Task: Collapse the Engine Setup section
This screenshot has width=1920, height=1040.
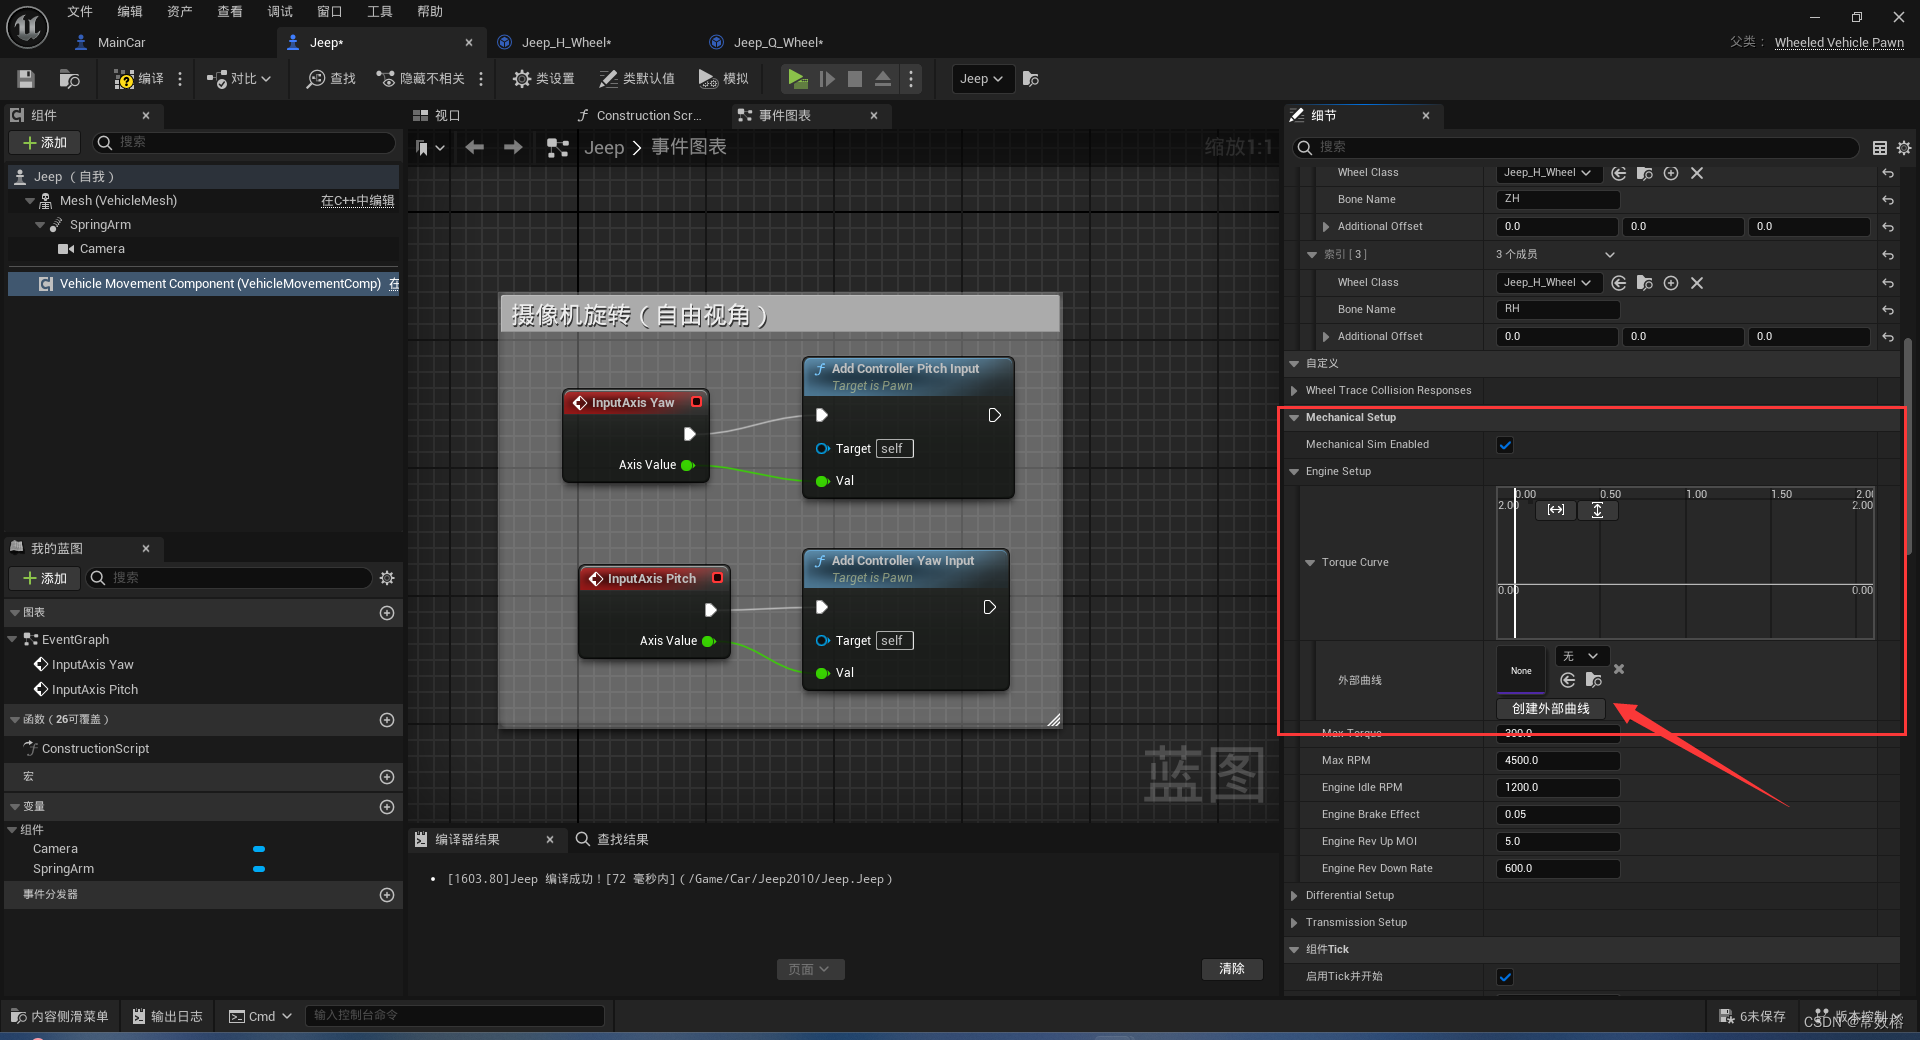Action: coord(1294,472)
